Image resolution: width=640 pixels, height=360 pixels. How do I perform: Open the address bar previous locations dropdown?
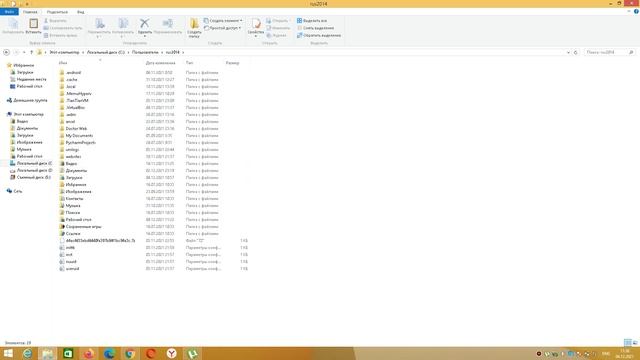pos(568,52)
